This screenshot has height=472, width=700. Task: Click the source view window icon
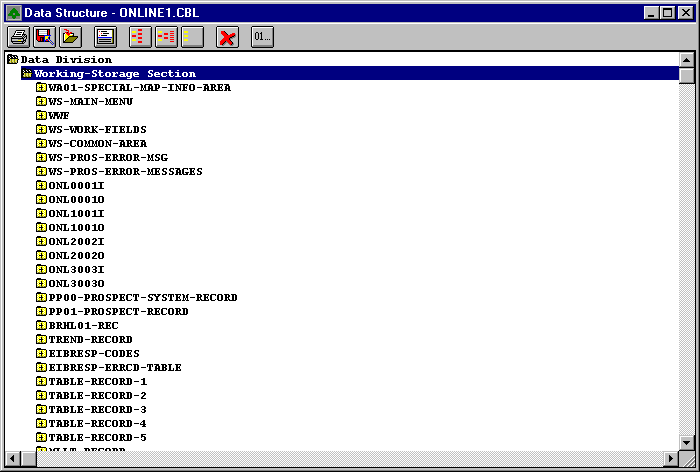pyautogui.click(x=105, y=37)
